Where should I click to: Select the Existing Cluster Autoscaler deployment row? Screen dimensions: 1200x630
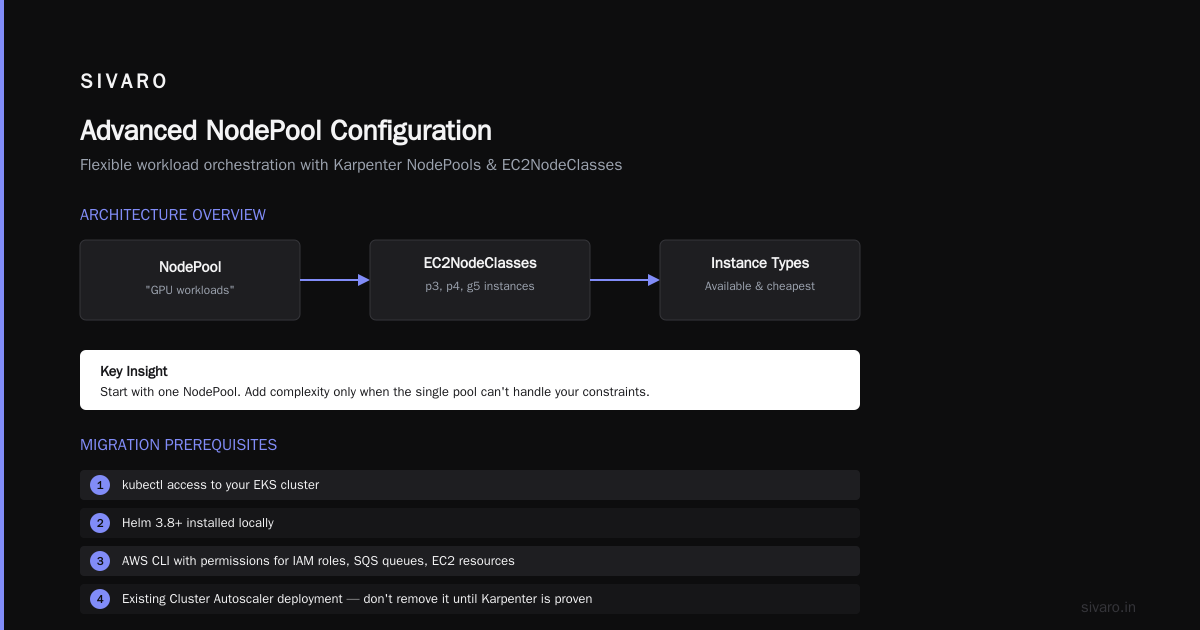pos(470,599)
